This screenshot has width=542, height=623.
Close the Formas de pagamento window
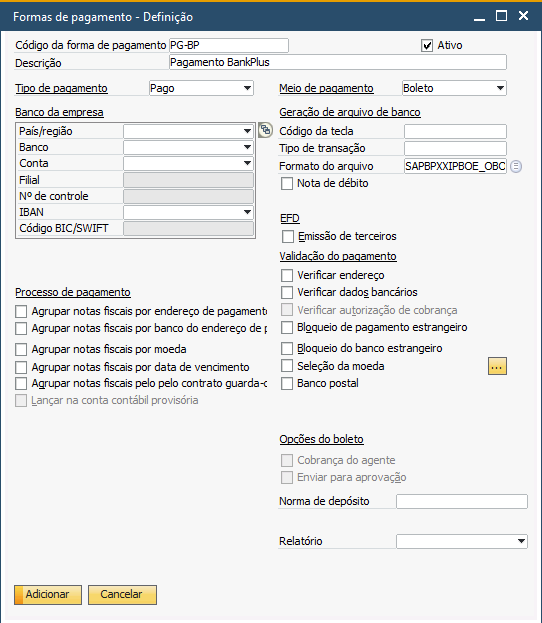coord(524,16)
